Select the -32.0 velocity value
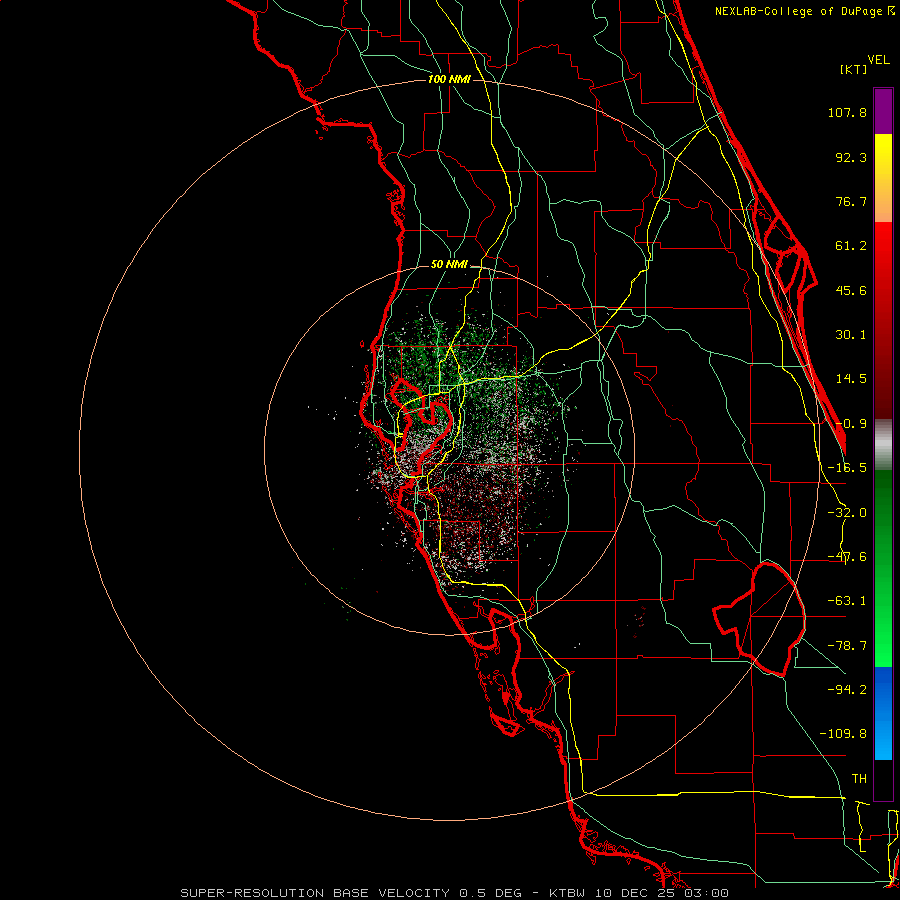The width and height of the screenshot is (900, 900). (847, 513)
